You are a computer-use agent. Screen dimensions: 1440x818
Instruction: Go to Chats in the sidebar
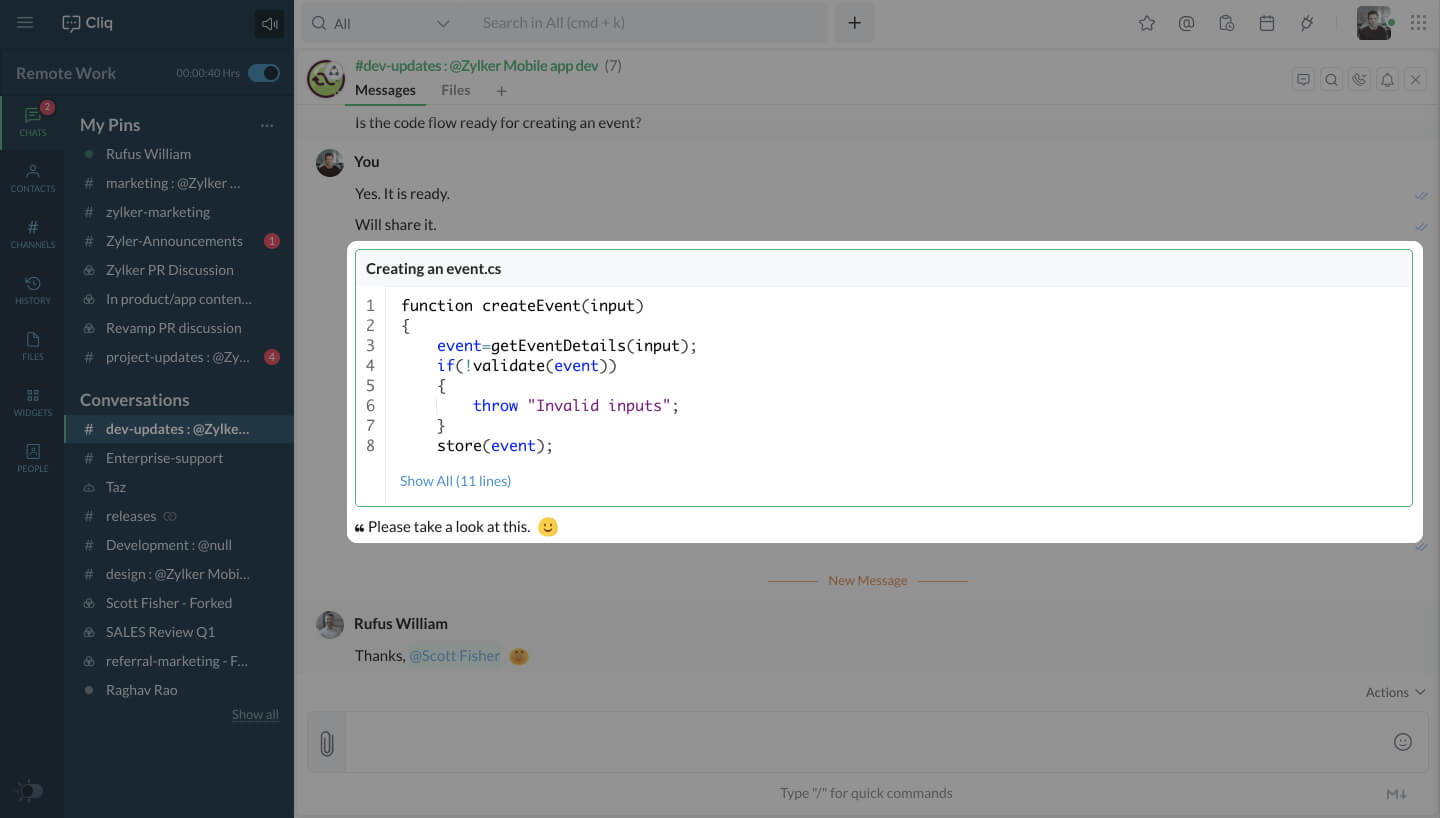coord(33,121)
